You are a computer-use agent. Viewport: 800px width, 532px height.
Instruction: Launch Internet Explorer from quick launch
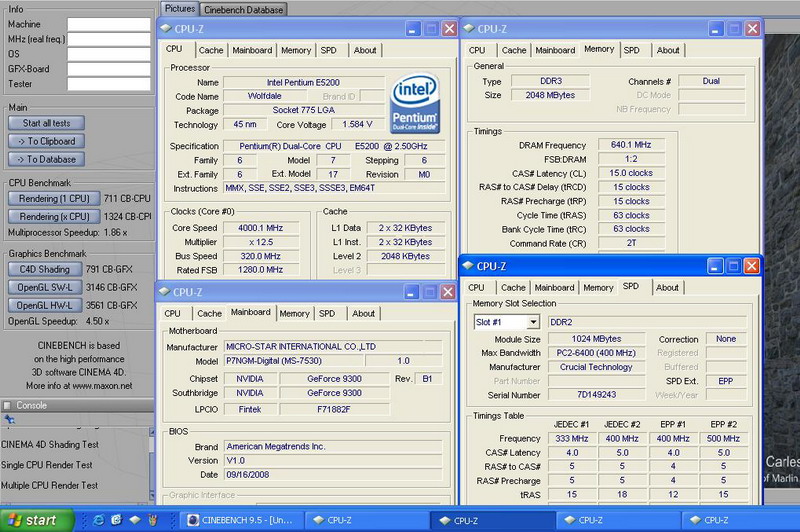[98, 520]
